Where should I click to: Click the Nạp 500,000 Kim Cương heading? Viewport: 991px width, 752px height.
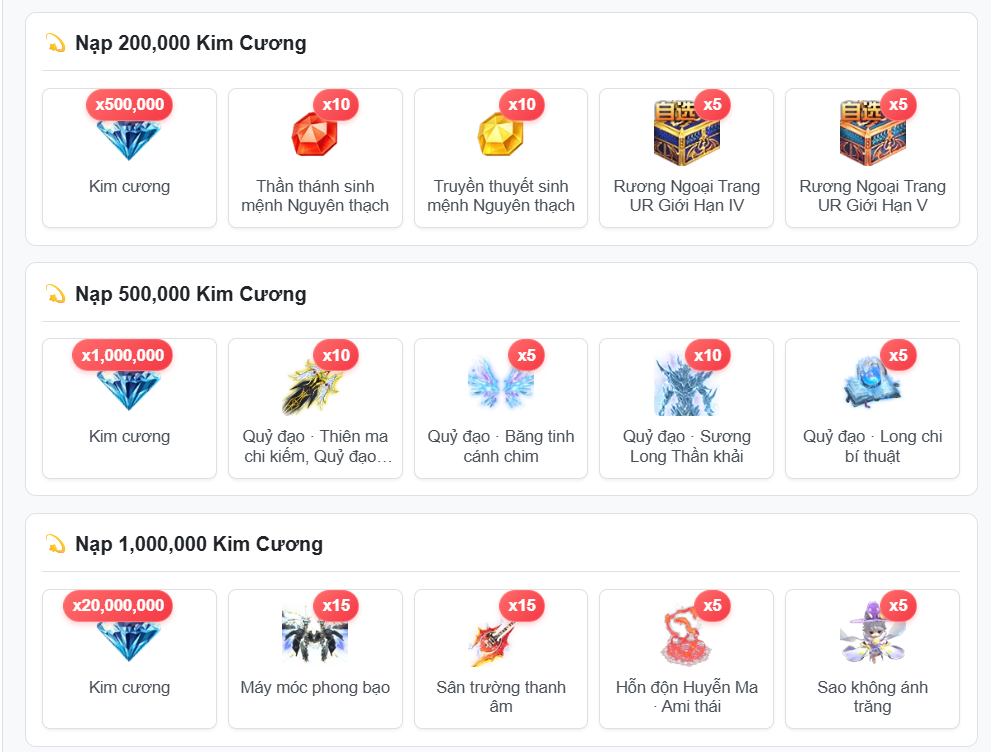(x=190, y=294)
